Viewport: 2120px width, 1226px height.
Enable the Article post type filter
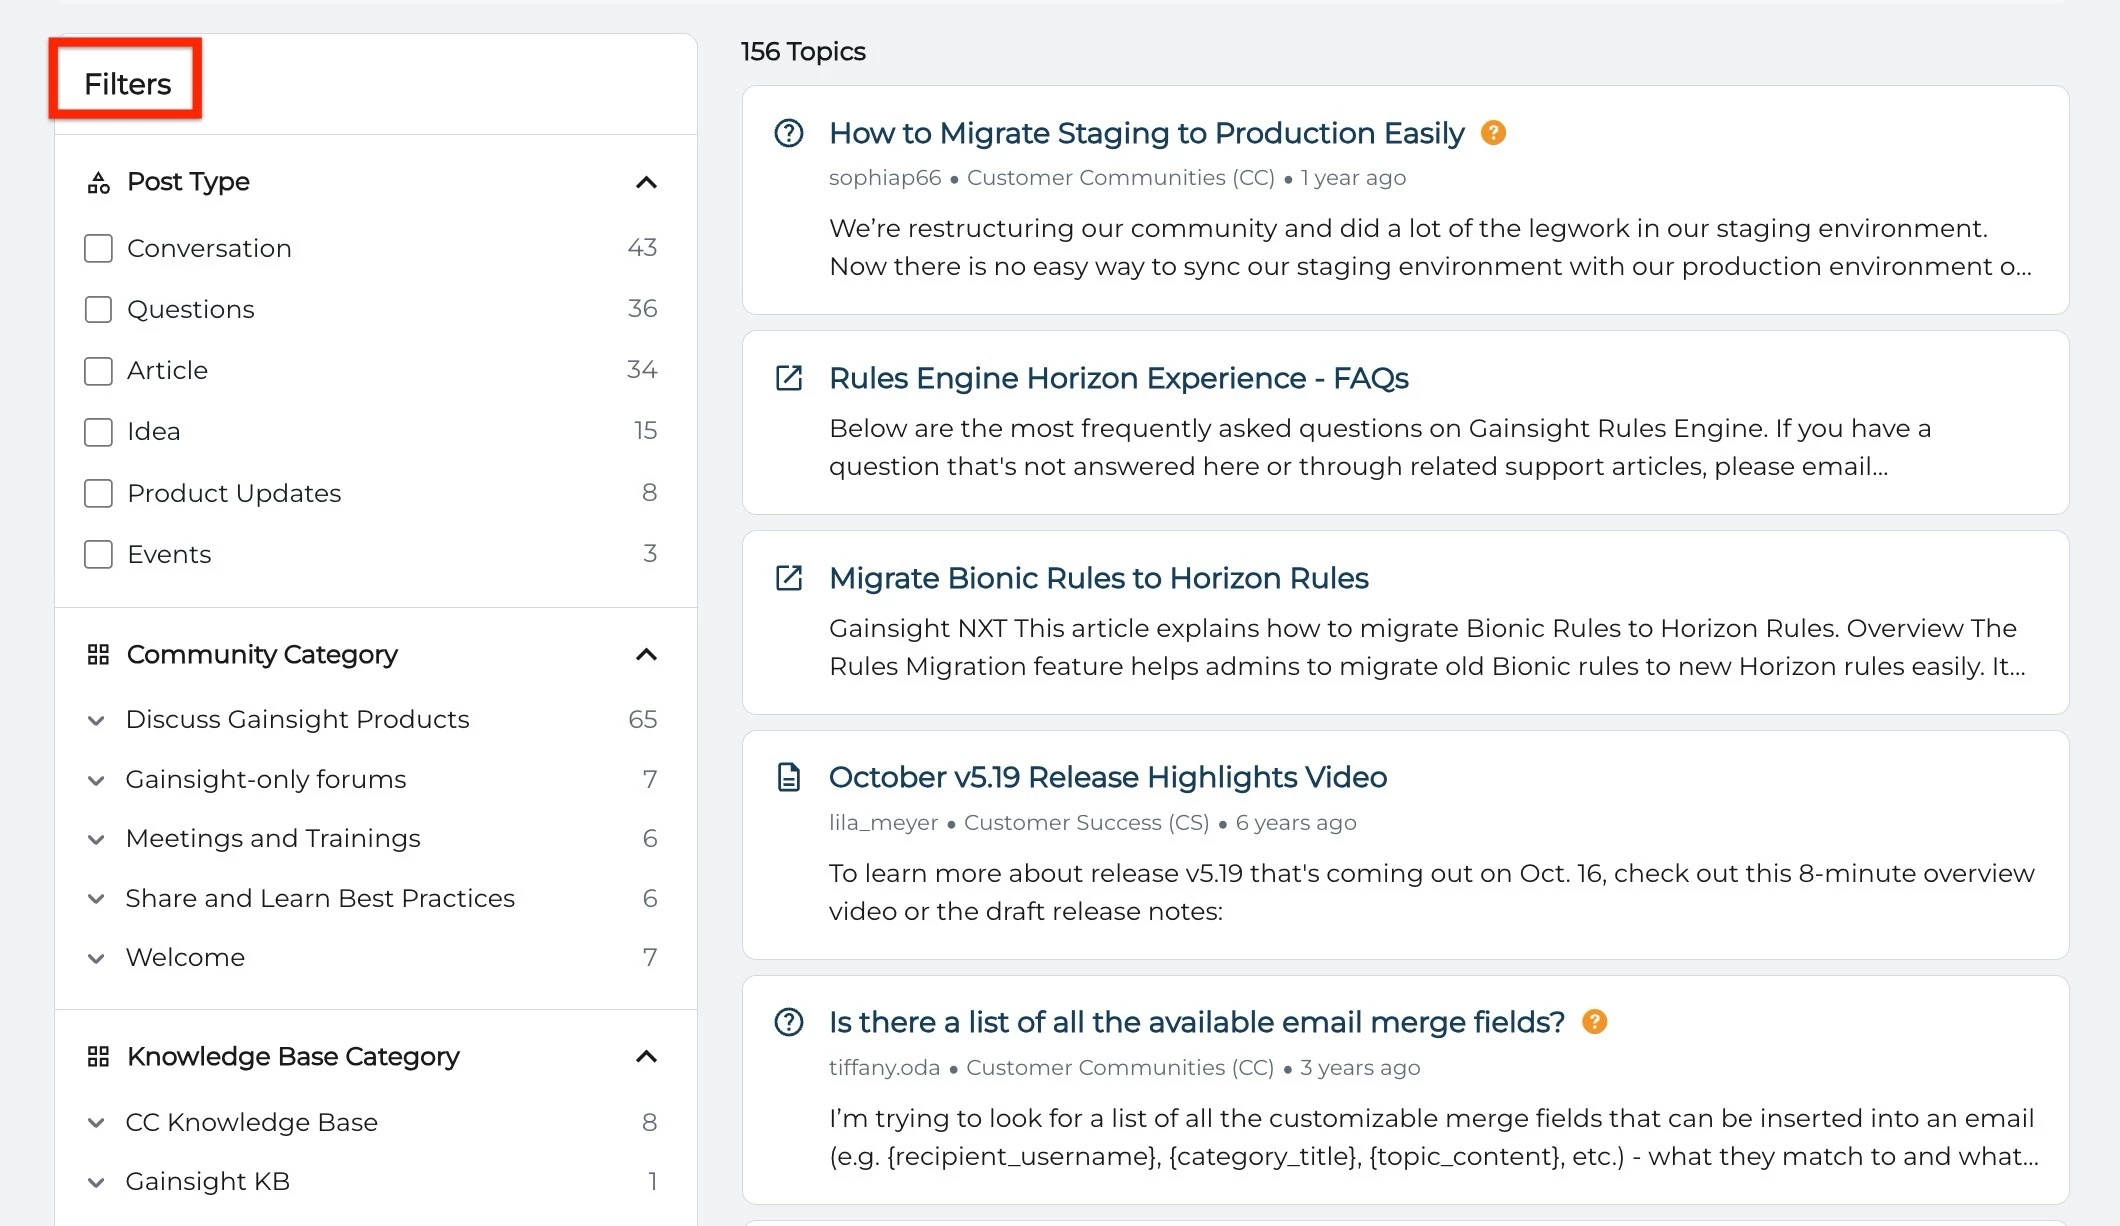(98, 371)
